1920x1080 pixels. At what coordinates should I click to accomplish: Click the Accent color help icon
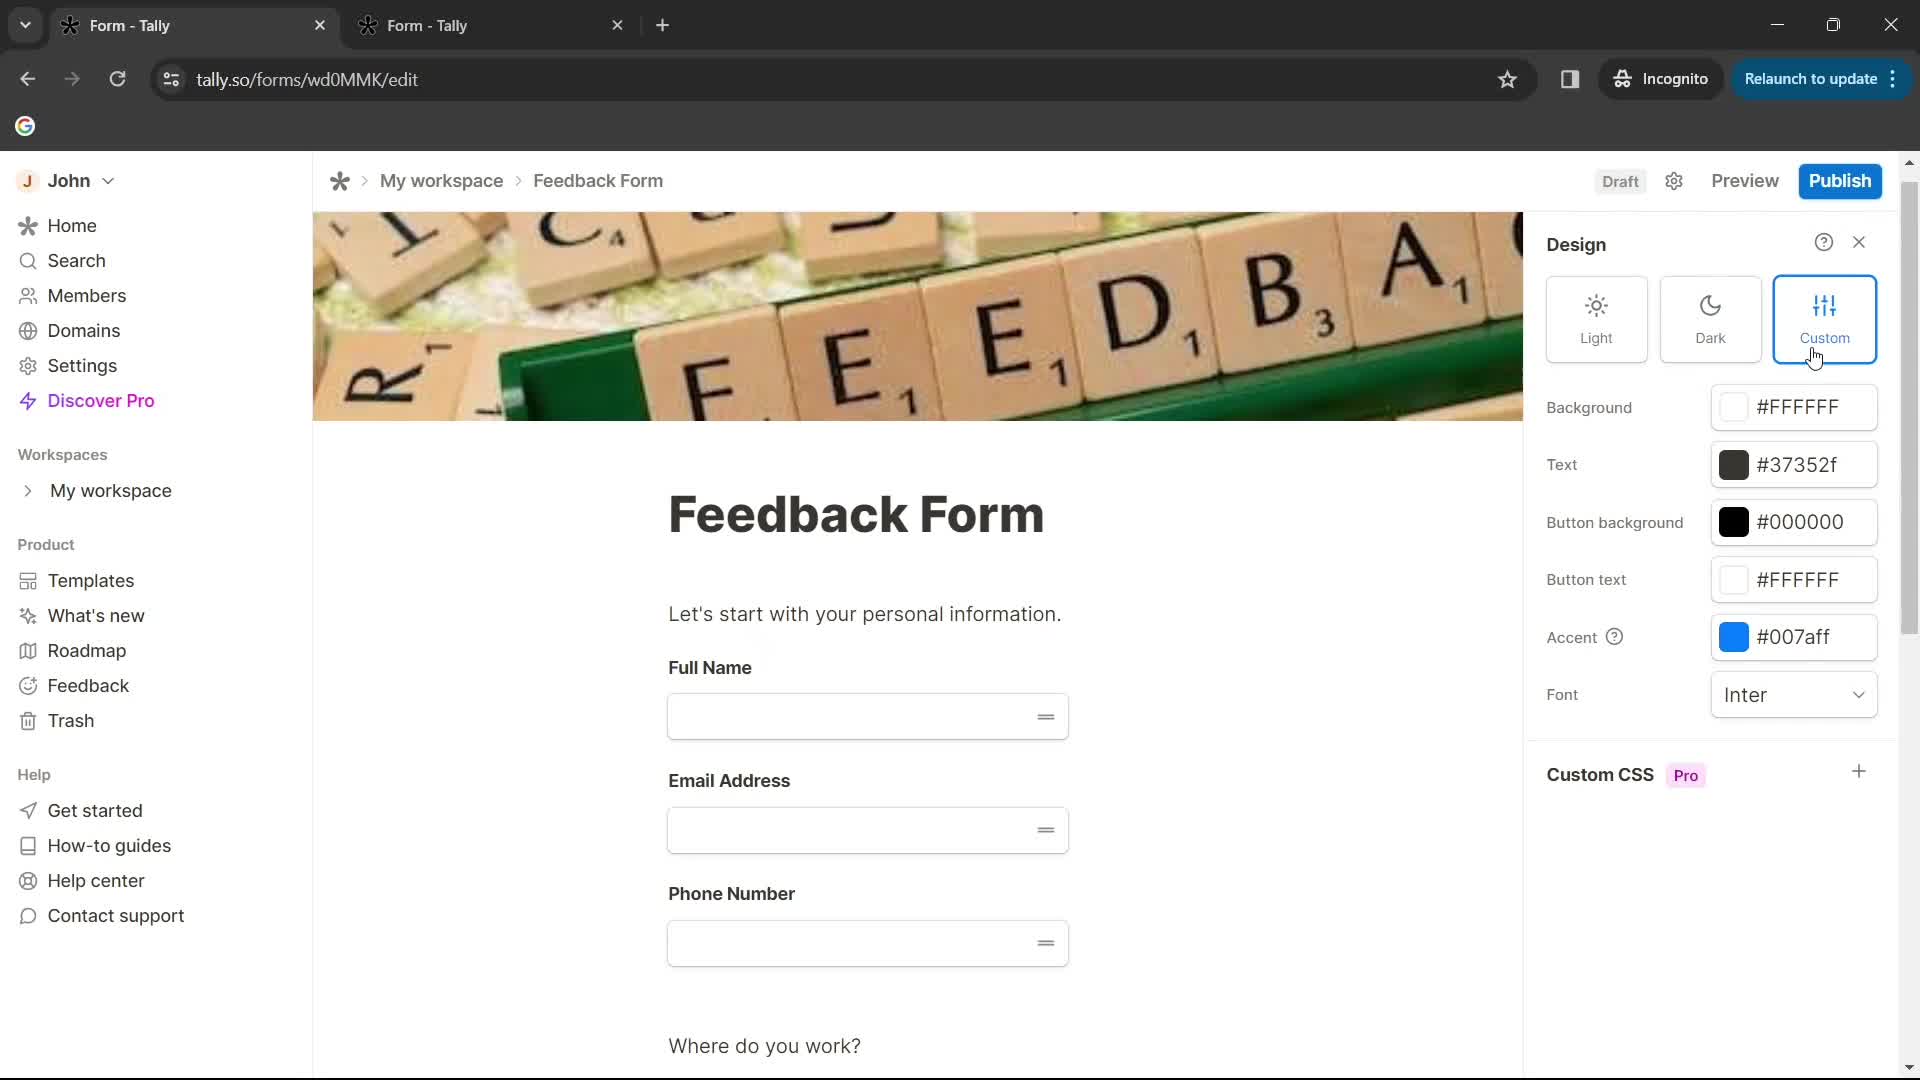pyautogui.click(x=1615, y=637)
